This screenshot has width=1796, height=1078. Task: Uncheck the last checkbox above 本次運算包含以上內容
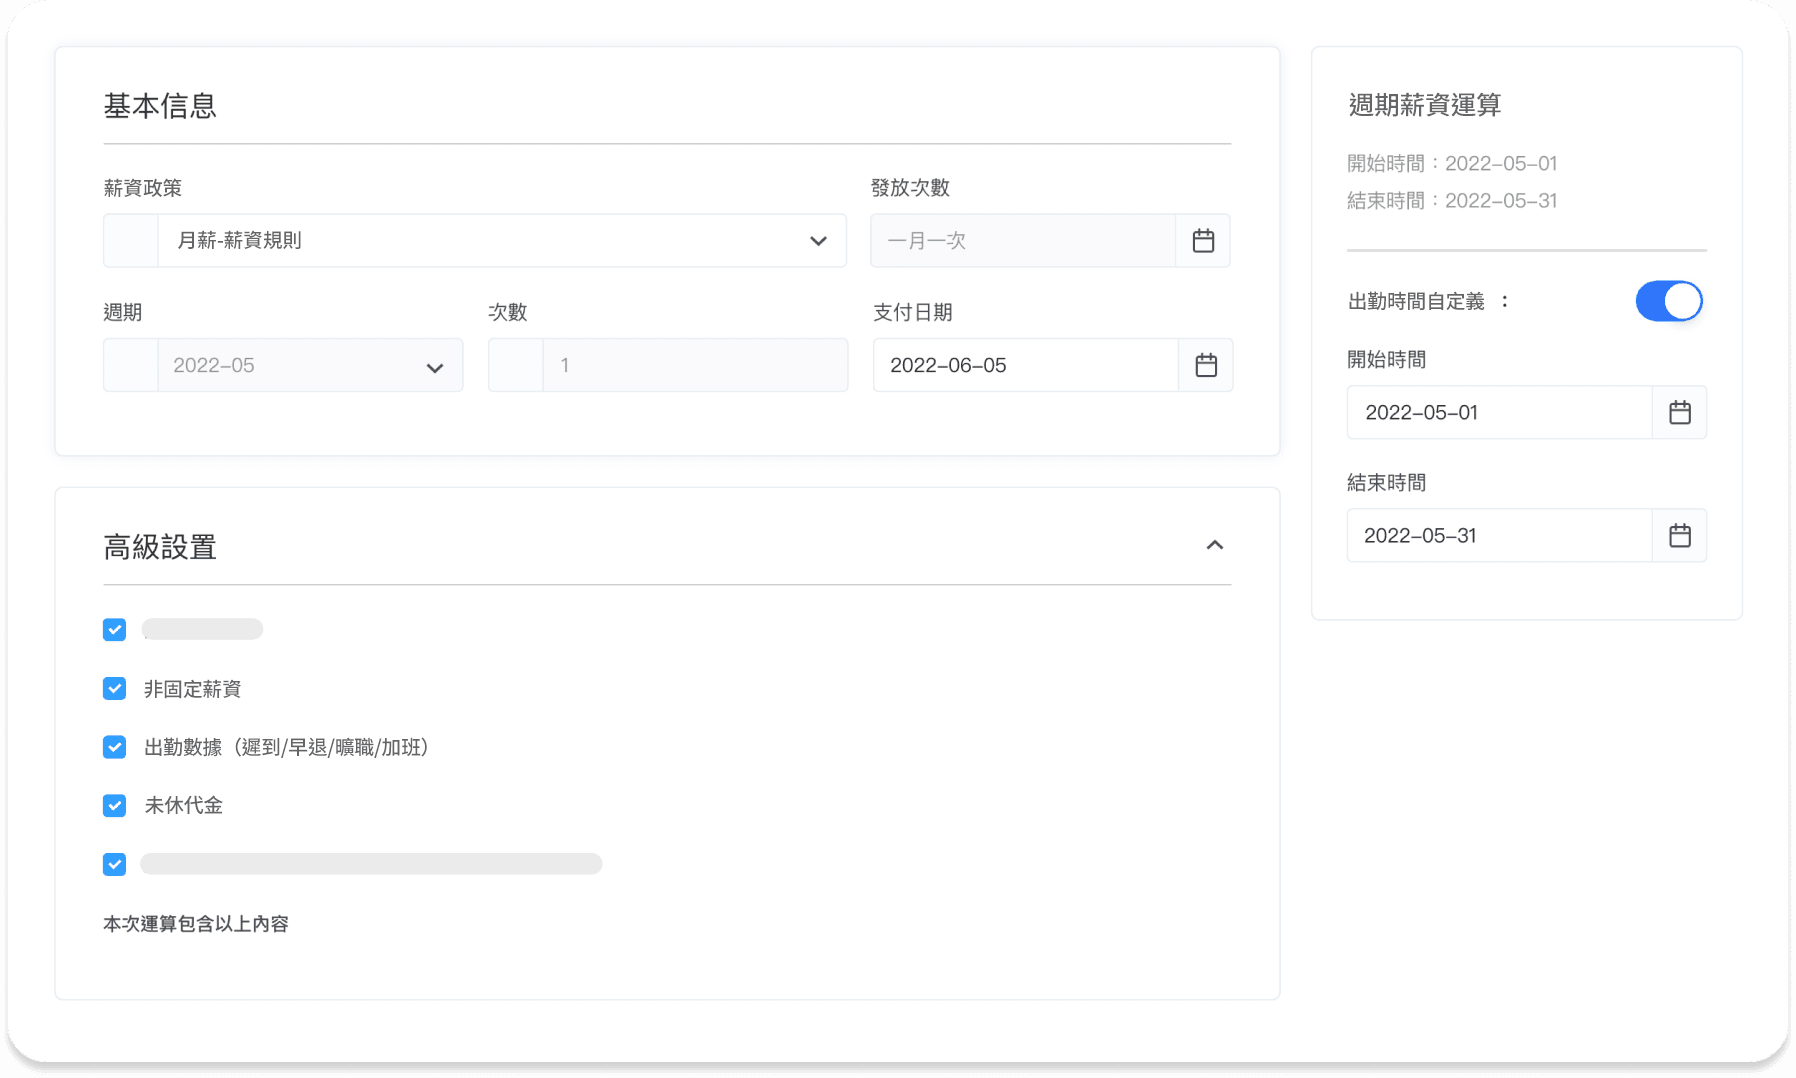point(115,864)
